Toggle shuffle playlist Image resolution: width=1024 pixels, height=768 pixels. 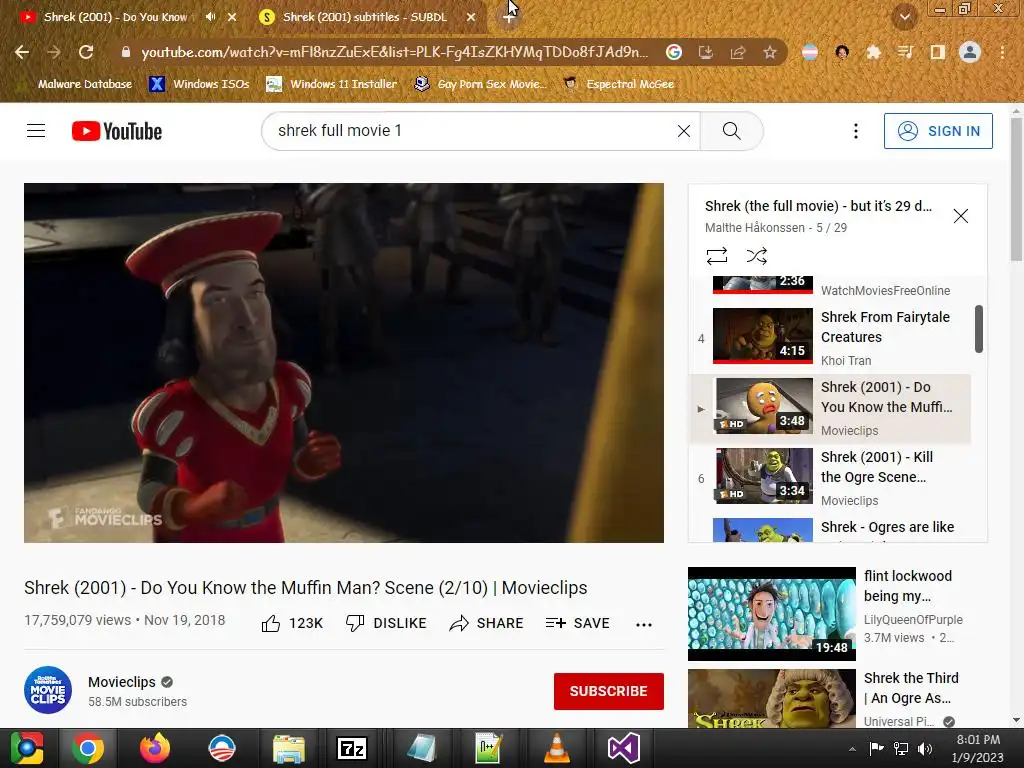point(756,255)
